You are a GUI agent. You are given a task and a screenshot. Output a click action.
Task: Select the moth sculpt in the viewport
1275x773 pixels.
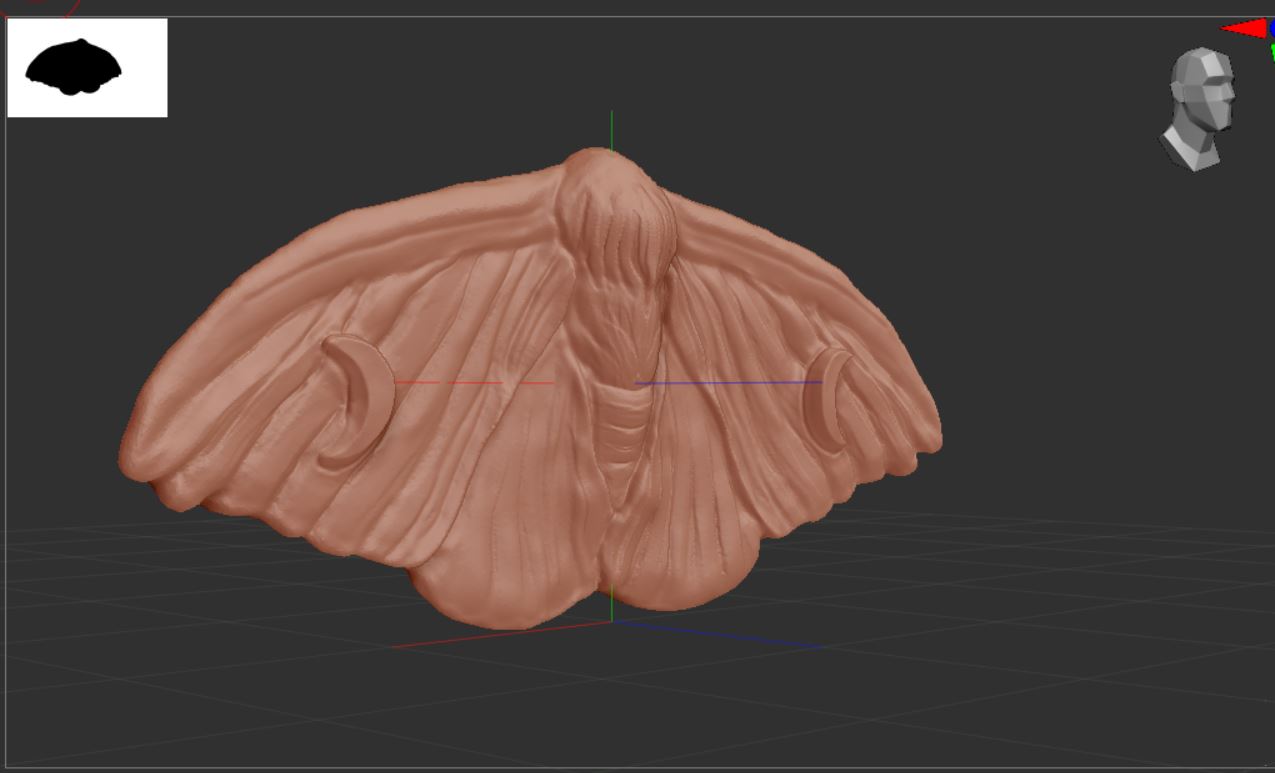click(530, 388)
